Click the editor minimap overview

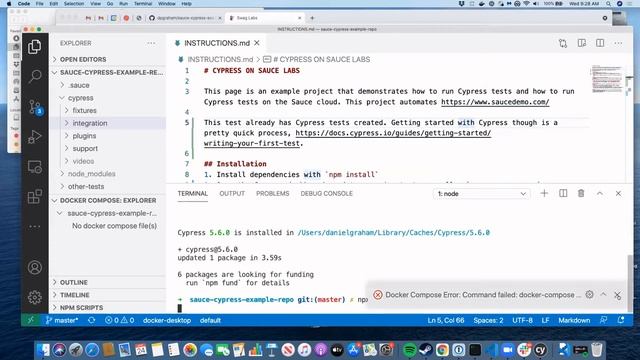click(607, 79)
